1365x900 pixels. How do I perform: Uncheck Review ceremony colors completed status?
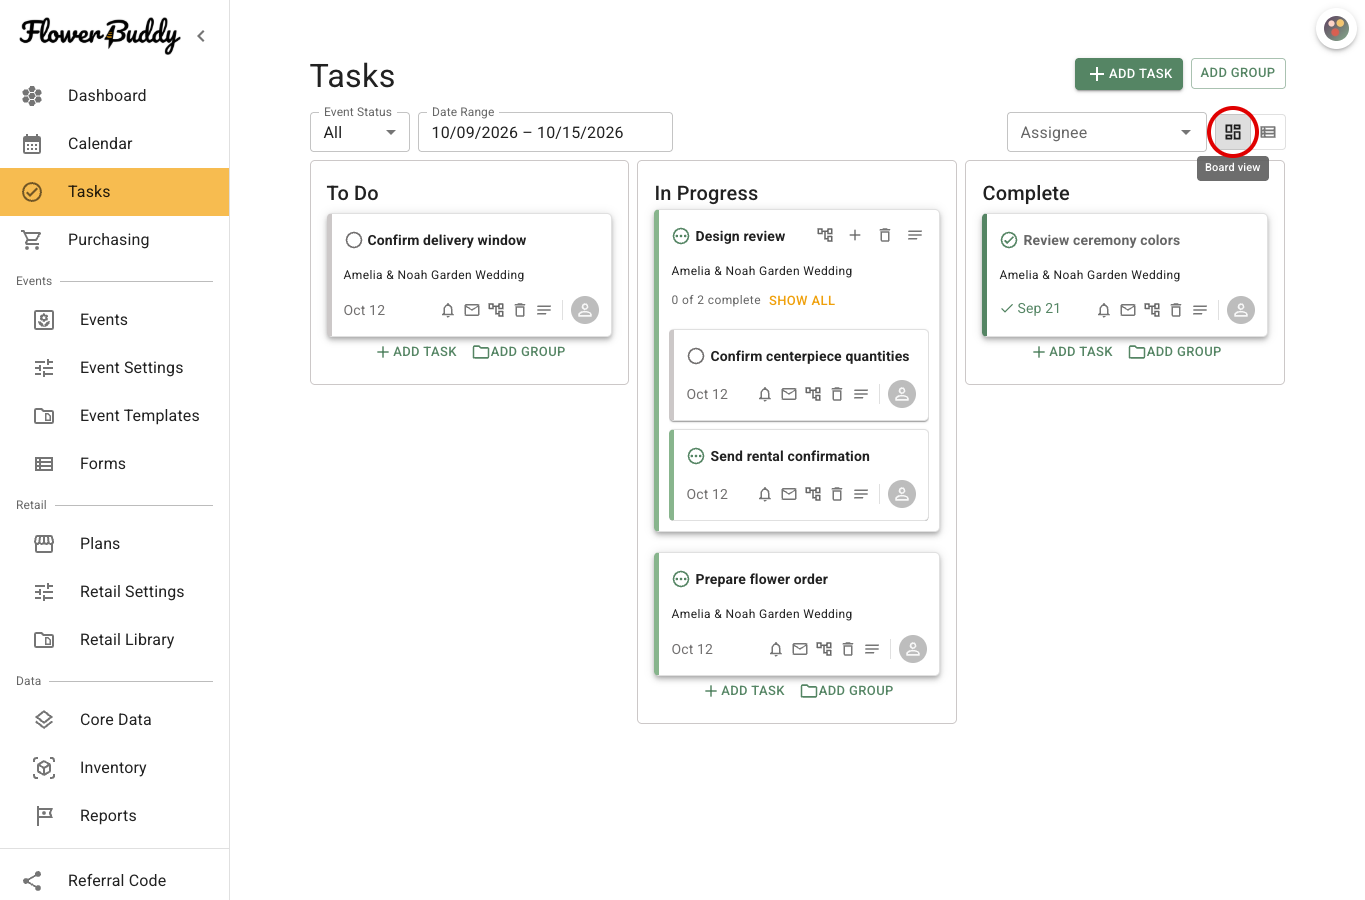coord(1009,240)
